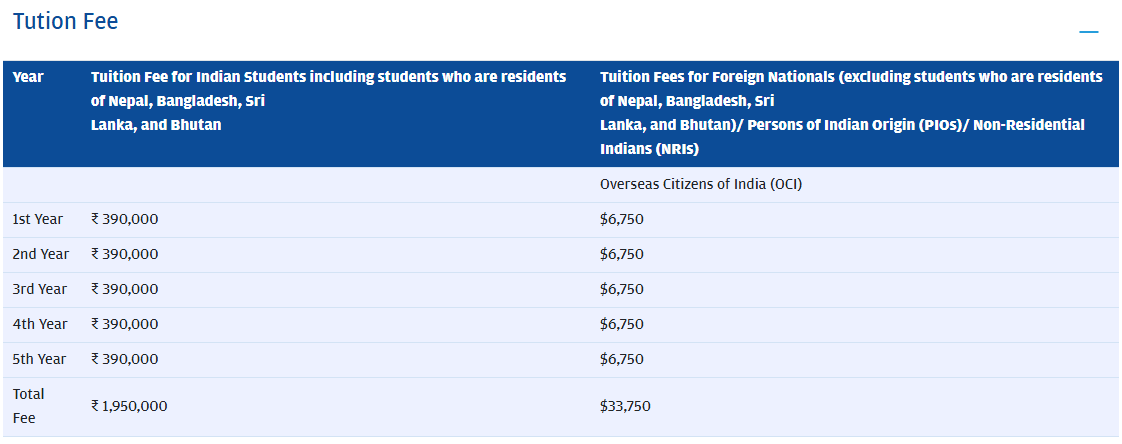Collapse the Tution Fee section
Image resolution: width=1122 pixels, height=444 pixels.
coord(1088,32)
